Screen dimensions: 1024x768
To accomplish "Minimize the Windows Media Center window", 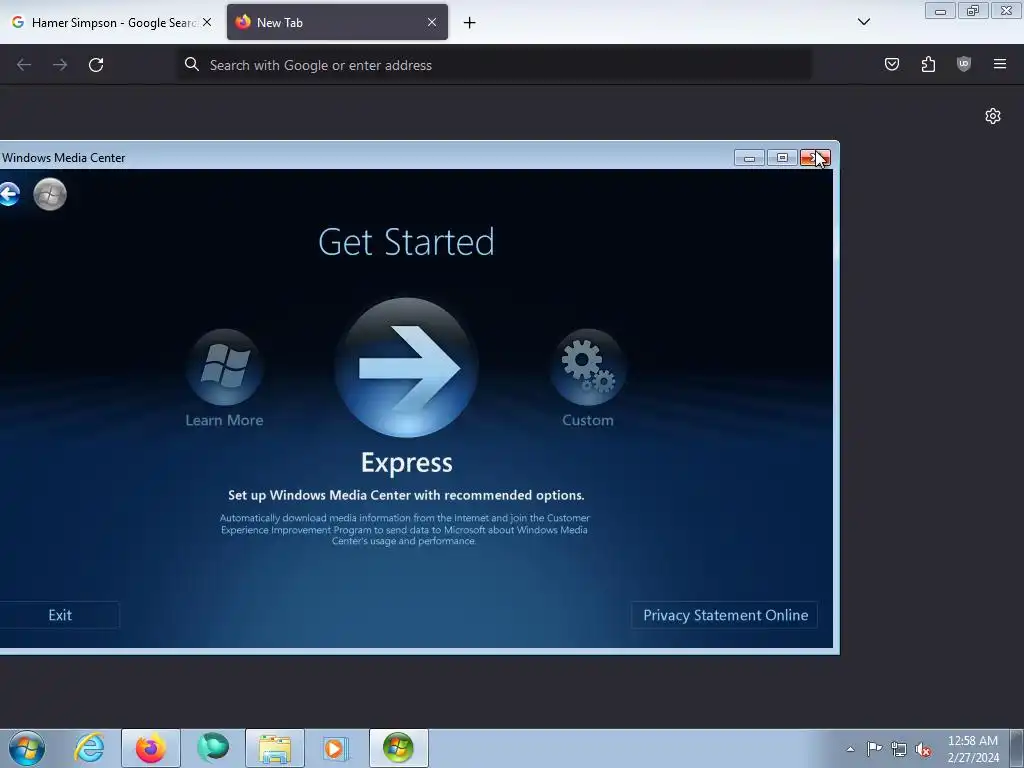I will click(749, 158).
